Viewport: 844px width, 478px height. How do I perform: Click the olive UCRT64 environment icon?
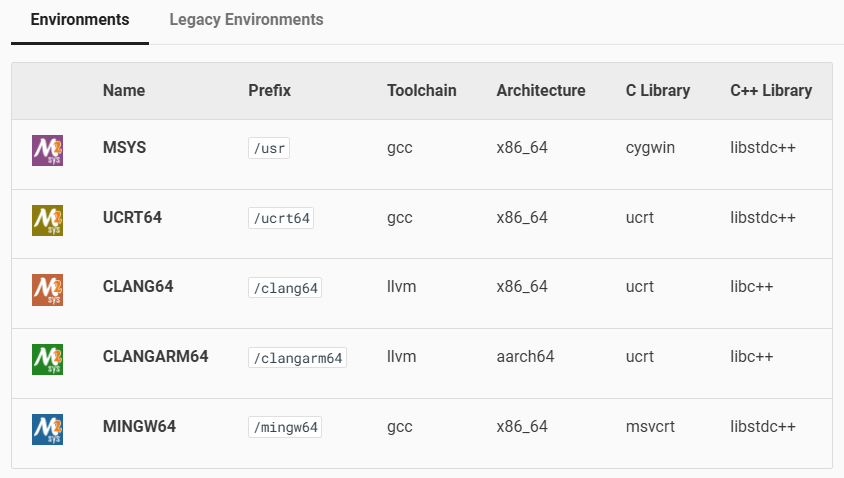tap(47, 219)
